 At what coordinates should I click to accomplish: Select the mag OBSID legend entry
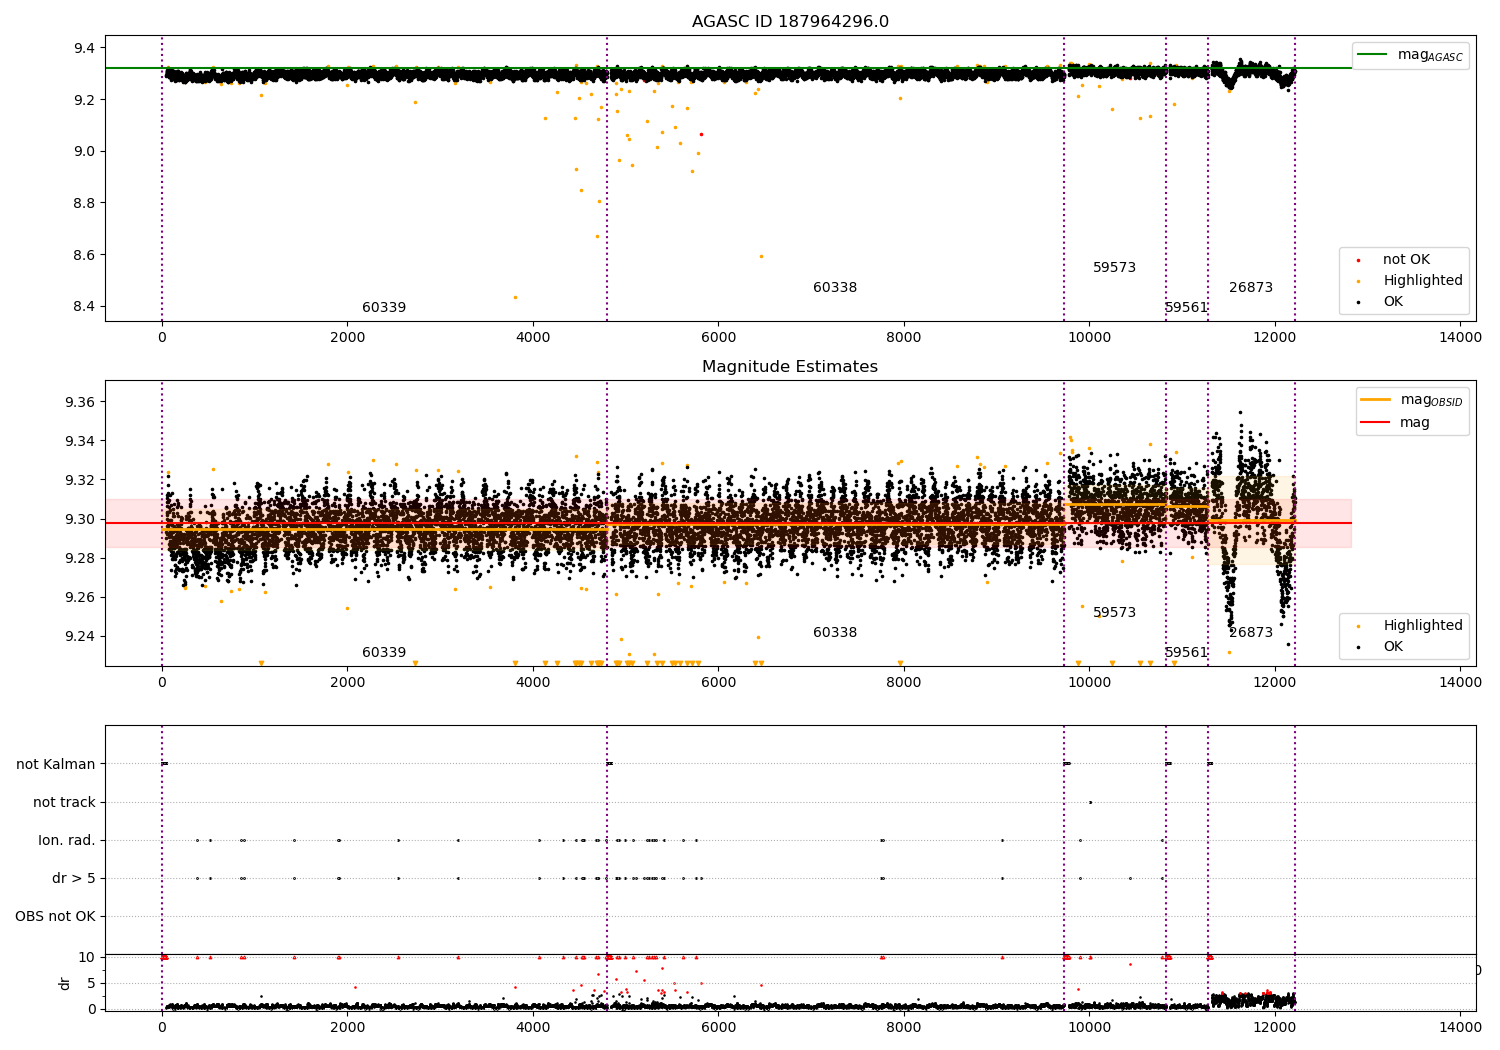click(1412, 400)
